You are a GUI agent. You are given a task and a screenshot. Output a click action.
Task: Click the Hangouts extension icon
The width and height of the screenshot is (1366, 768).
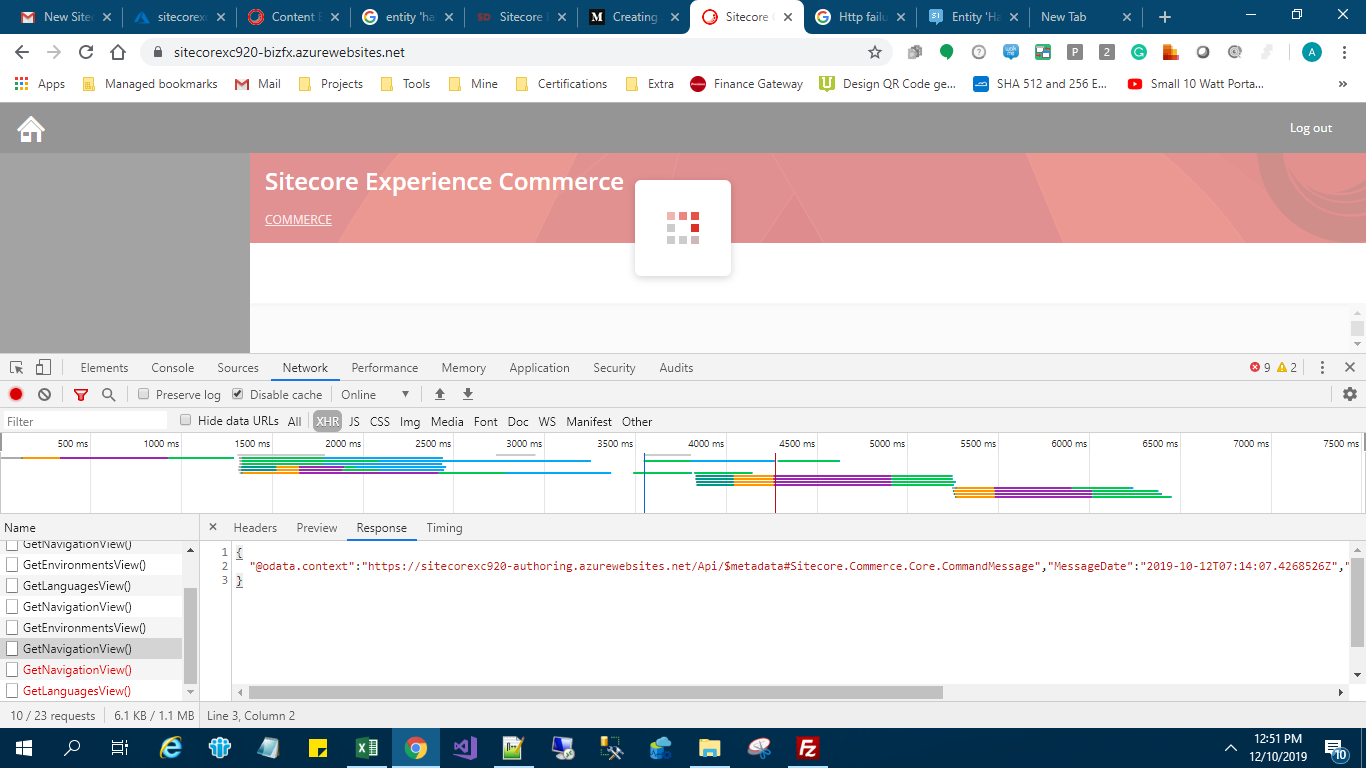946,52
